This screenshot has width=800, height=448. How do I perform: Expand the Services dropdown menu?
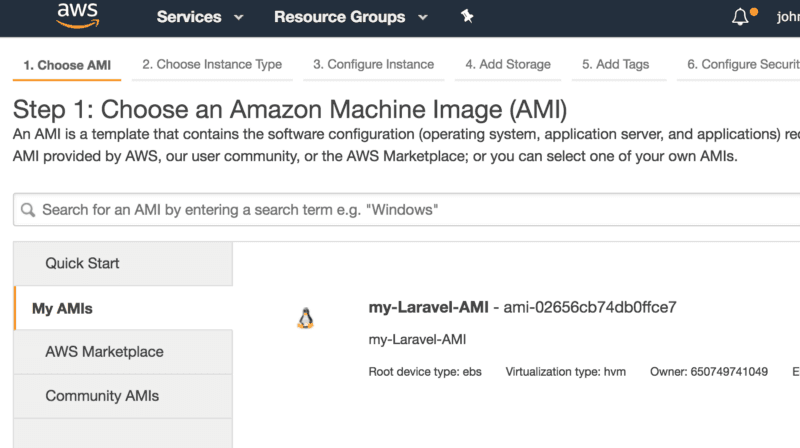point(199,17)
